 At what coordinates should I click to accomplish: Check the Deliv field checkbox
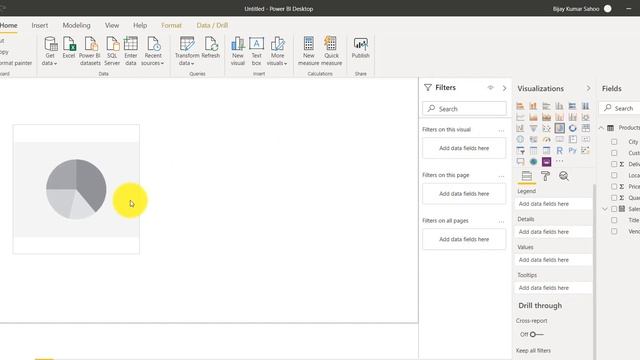(614, 164)
